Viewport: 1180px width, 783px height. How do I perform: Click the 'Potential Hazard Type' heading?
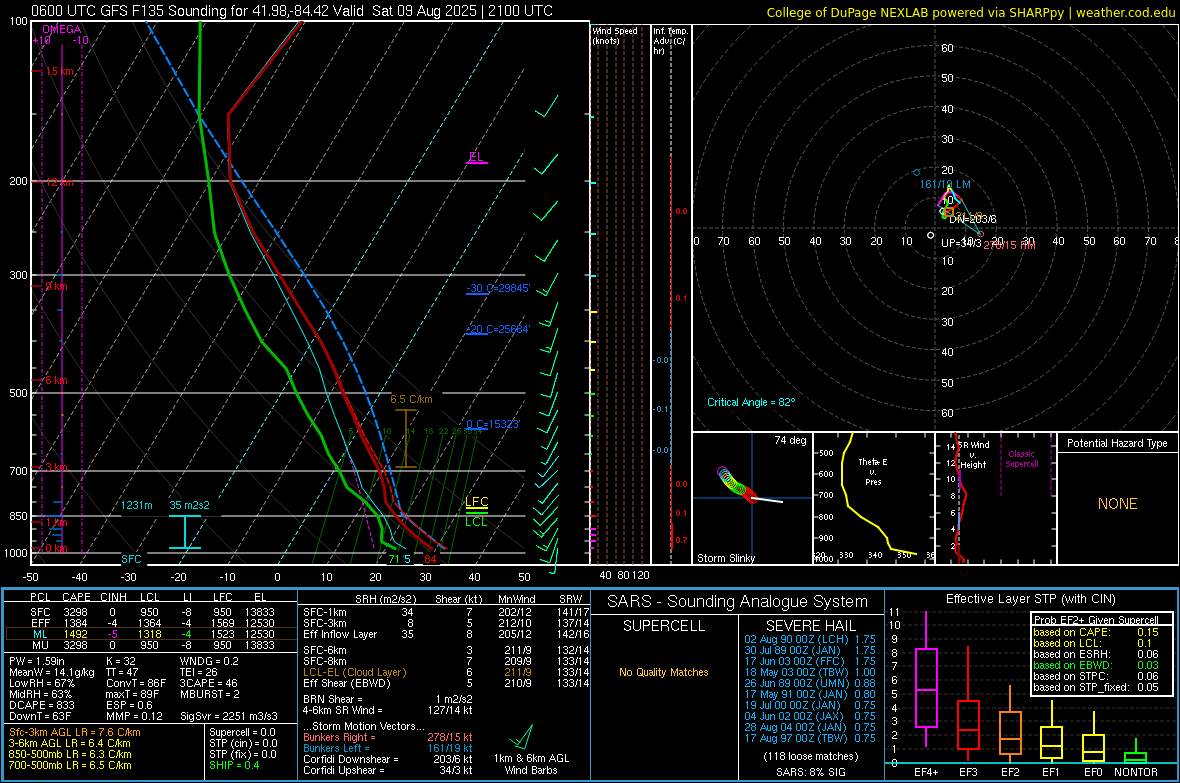click(x=1117, y=443)
